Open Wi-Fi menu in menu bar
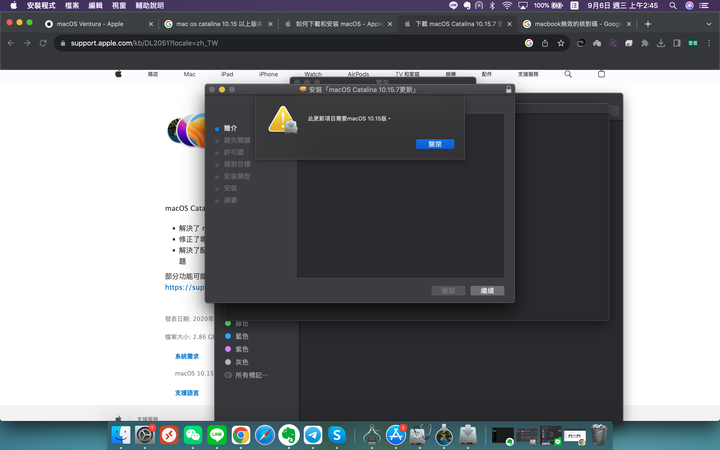This screenshot has width=720, height=450. 507,6
